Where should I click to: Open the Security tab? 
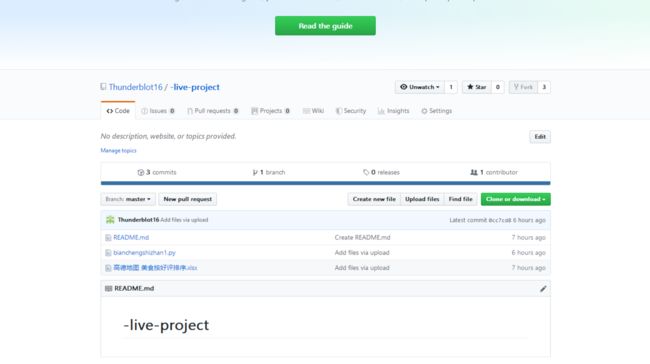point(351,111)
